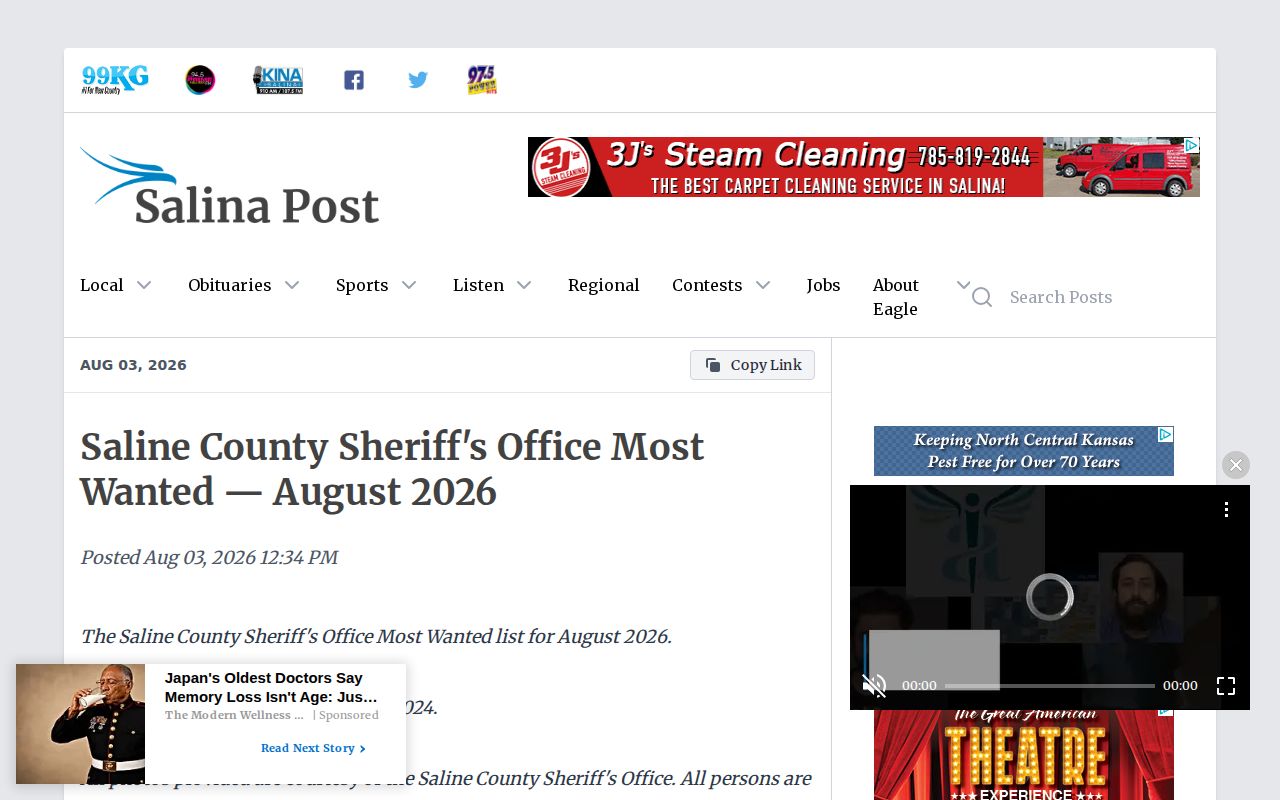Expand the Listen menu chevron
Viewport: 1280px width, 800px height.
click(524, 285)
